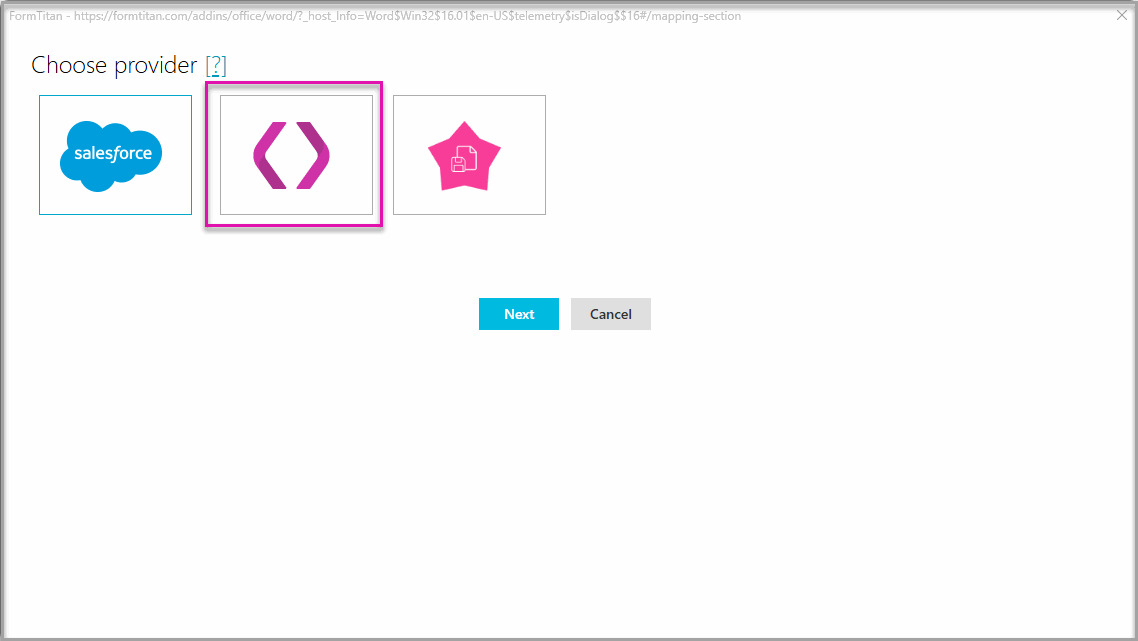Choose the angle-brackets code provider tile
The width and height of the screenshot is (1138, 641).
click(296, 155)
